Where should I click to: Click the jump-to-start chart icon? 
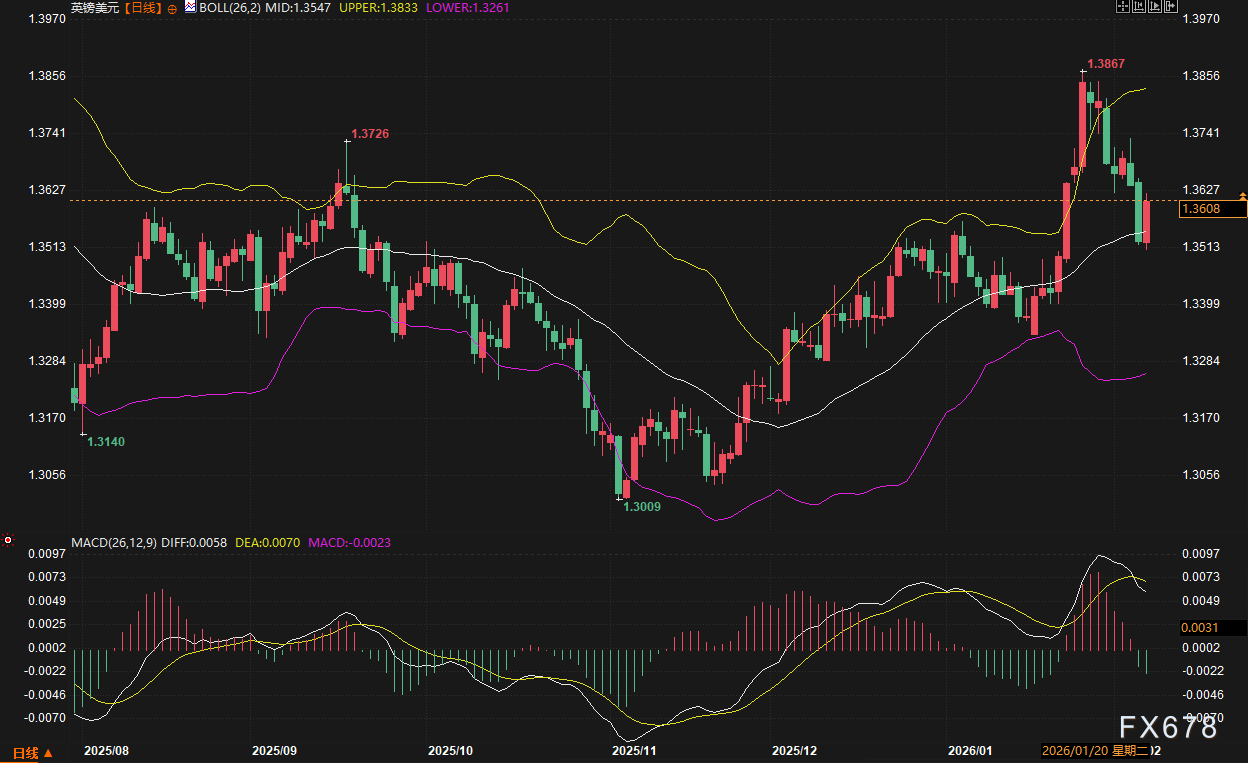point(1139,6)
